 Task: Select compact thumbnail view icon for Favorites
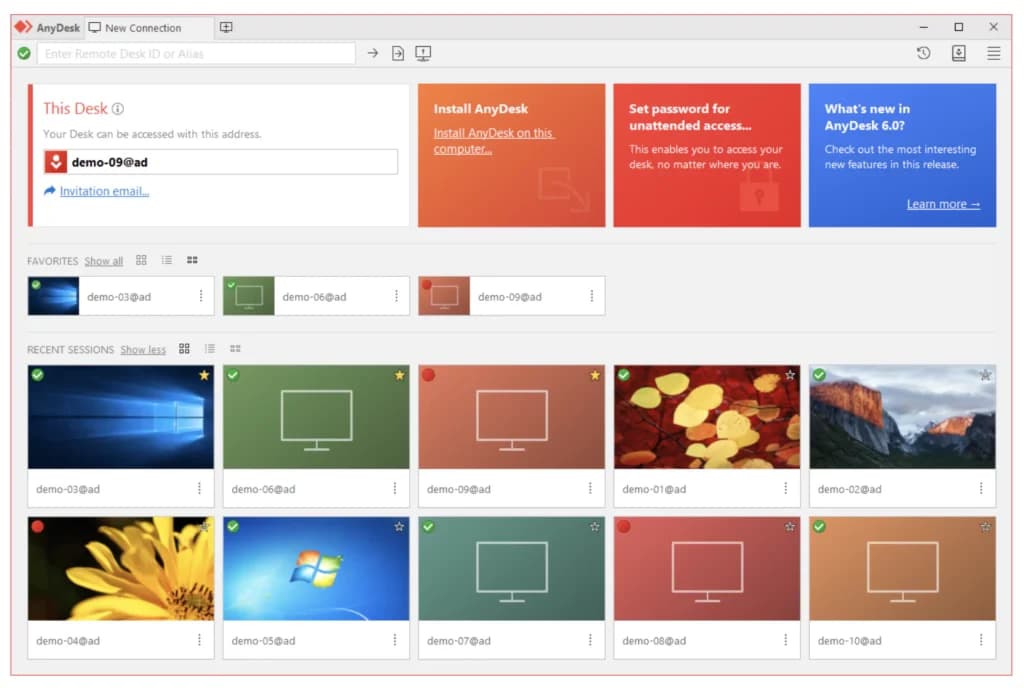click(192, 260)
